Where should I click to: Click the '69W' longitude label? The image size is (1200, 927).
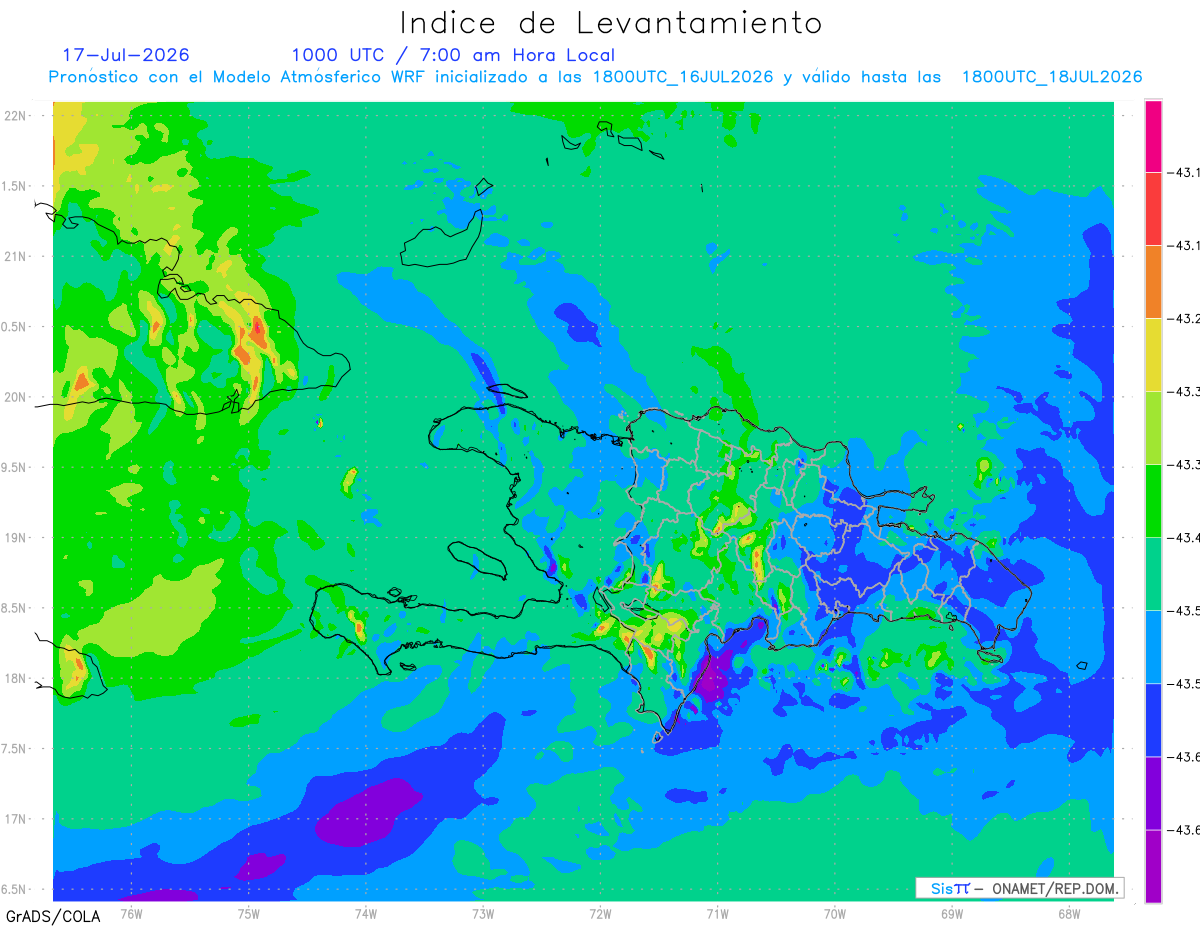click(952, 913)
